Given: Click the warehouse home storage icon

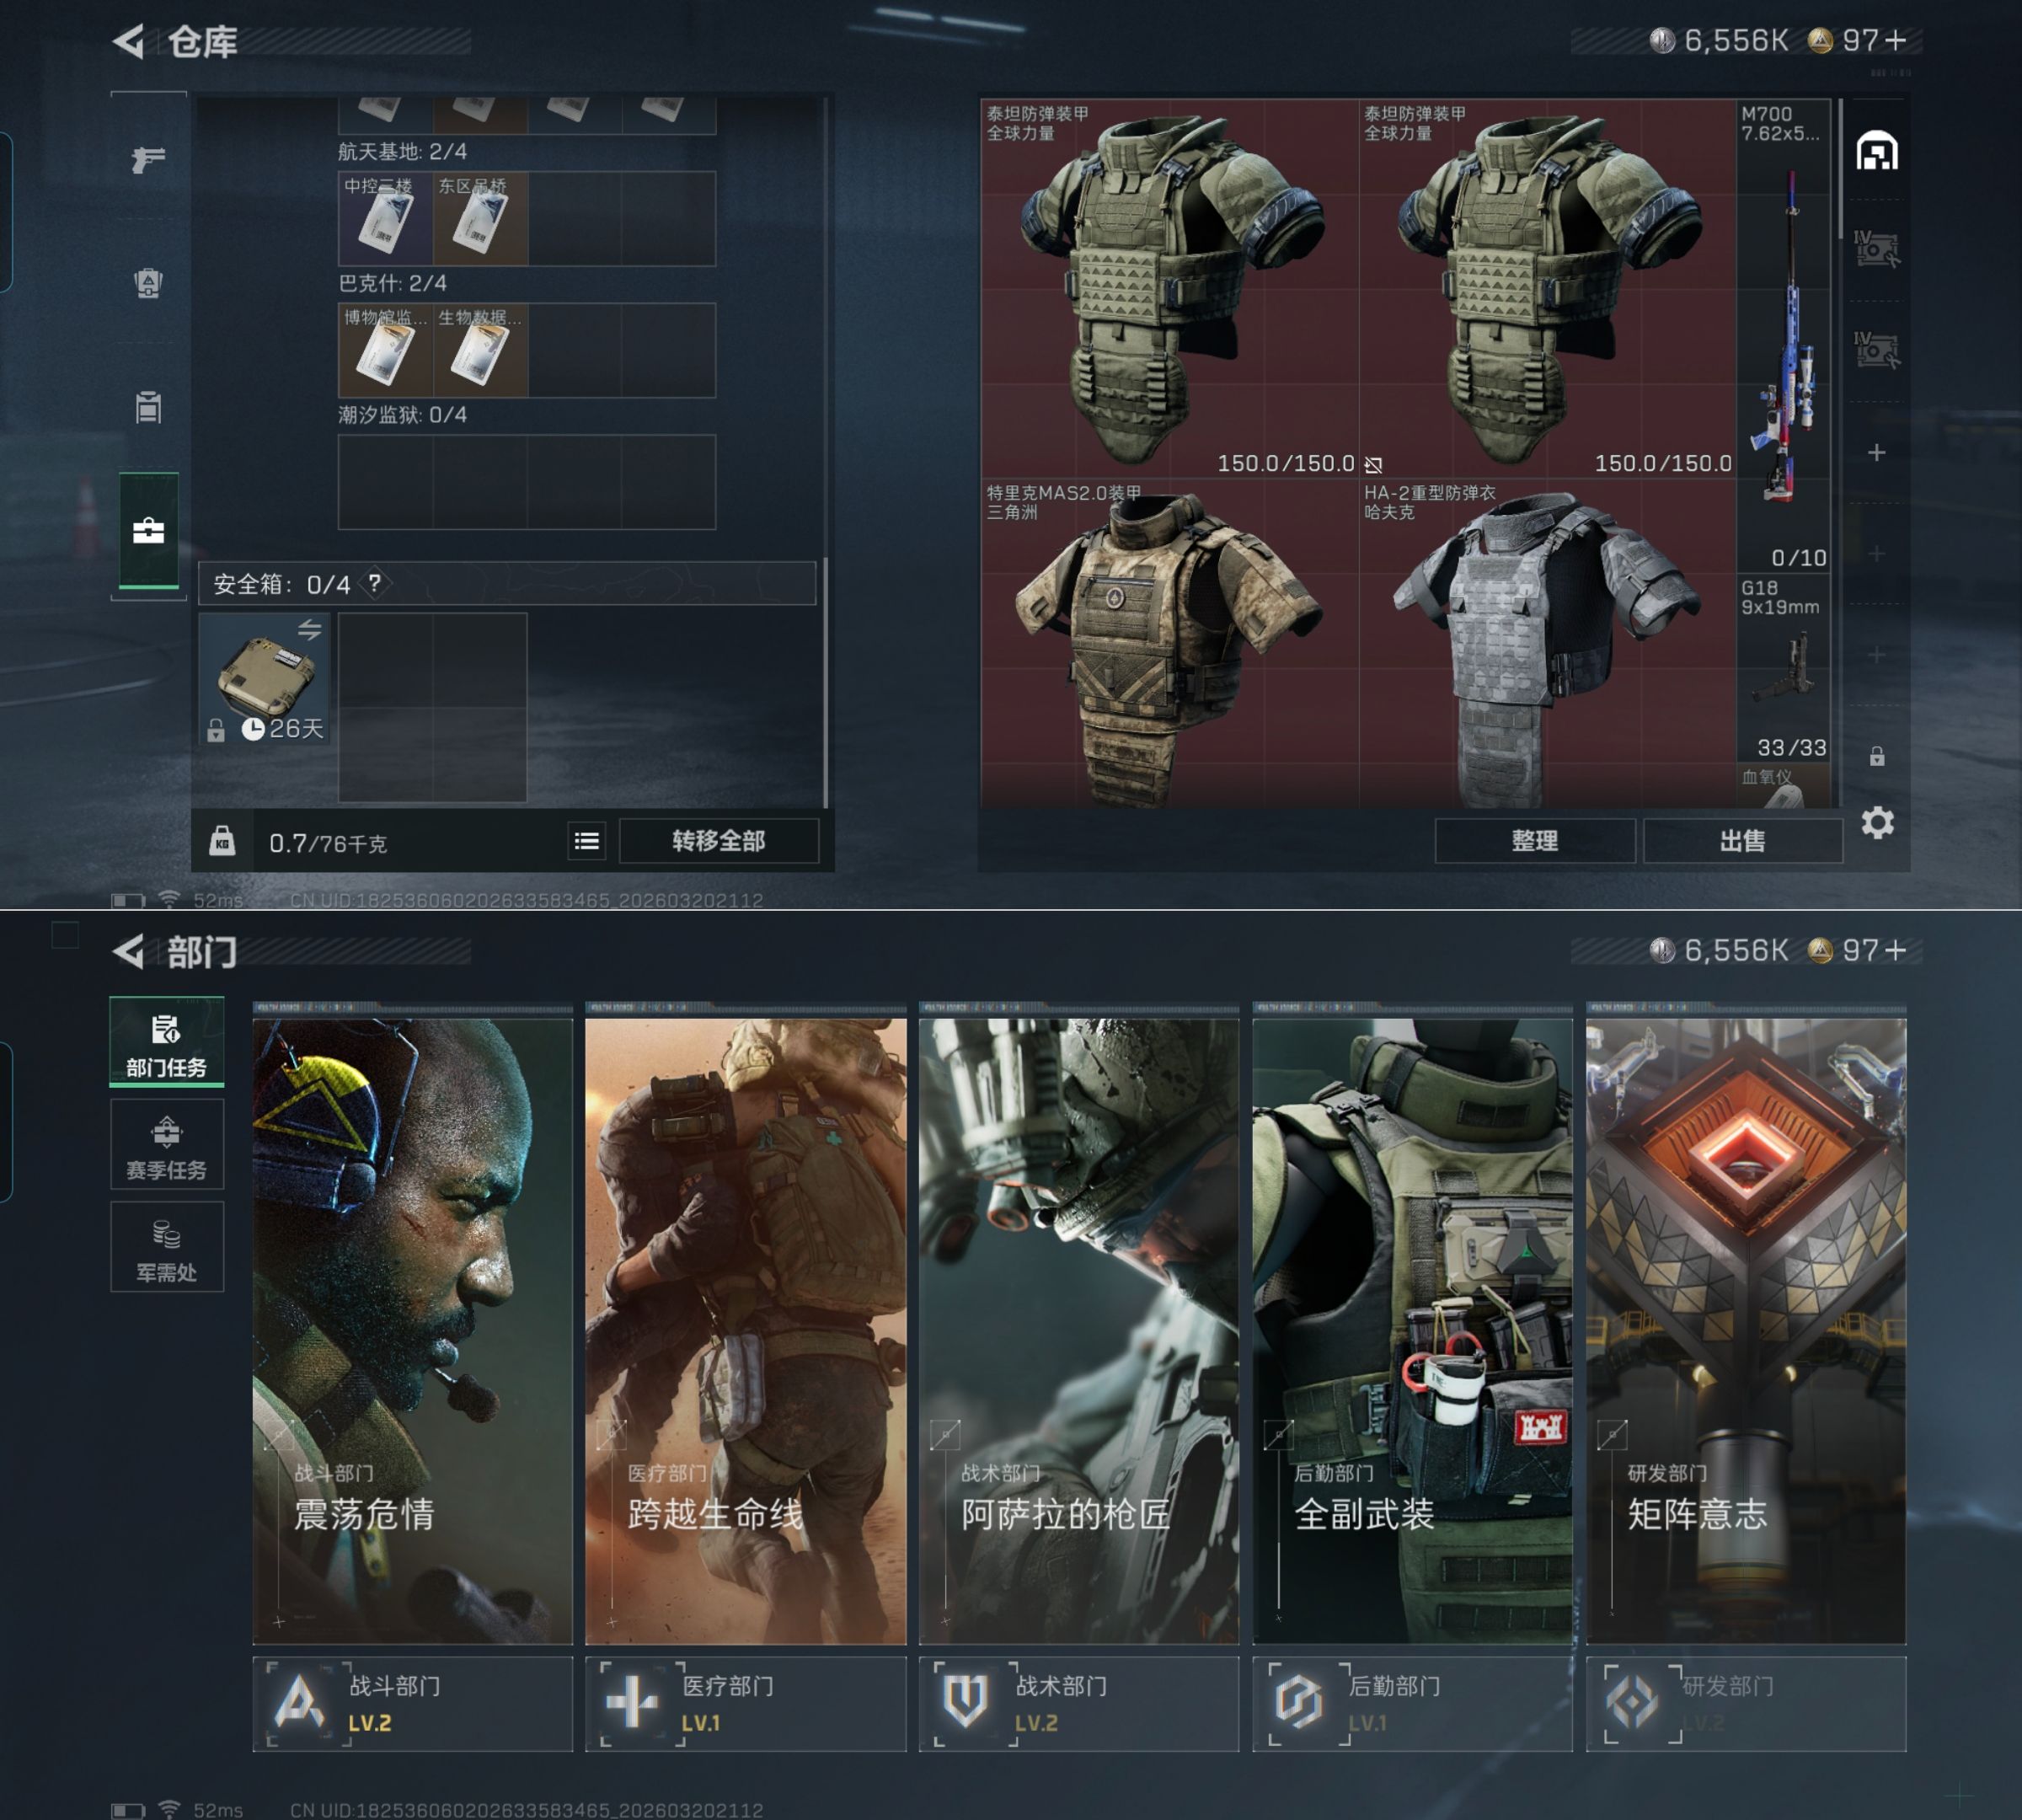Looking at the screenshot, I should coord(1877,152).
